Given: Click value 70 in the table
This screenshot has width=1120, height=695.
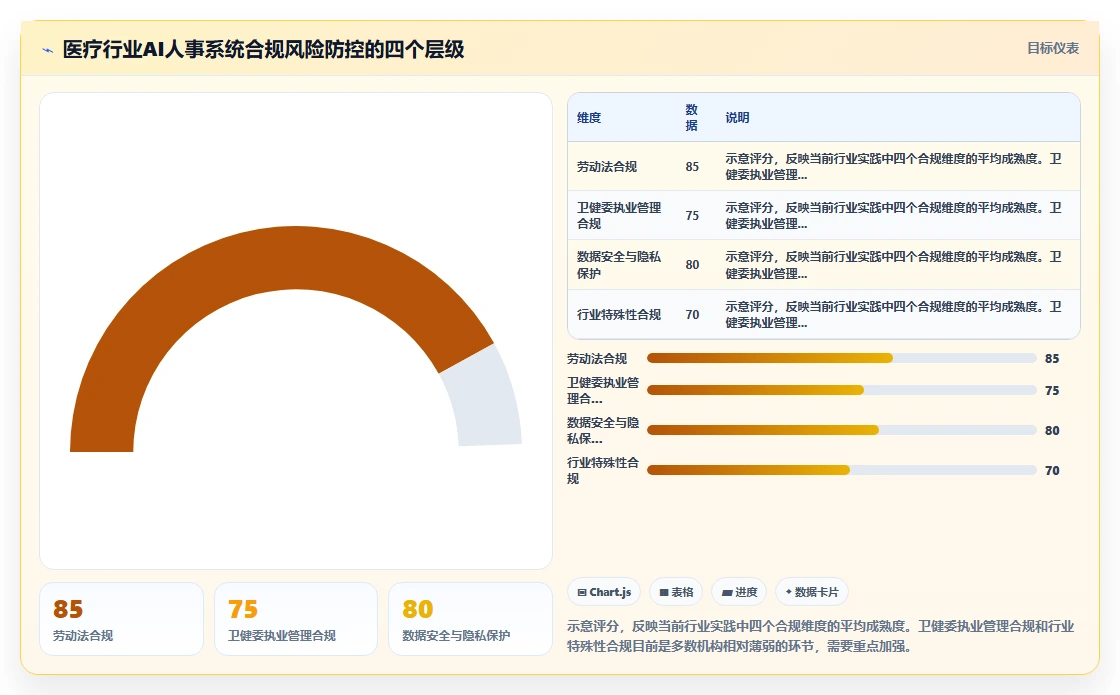Looking at the screenshot, I should tap(692, 314).
